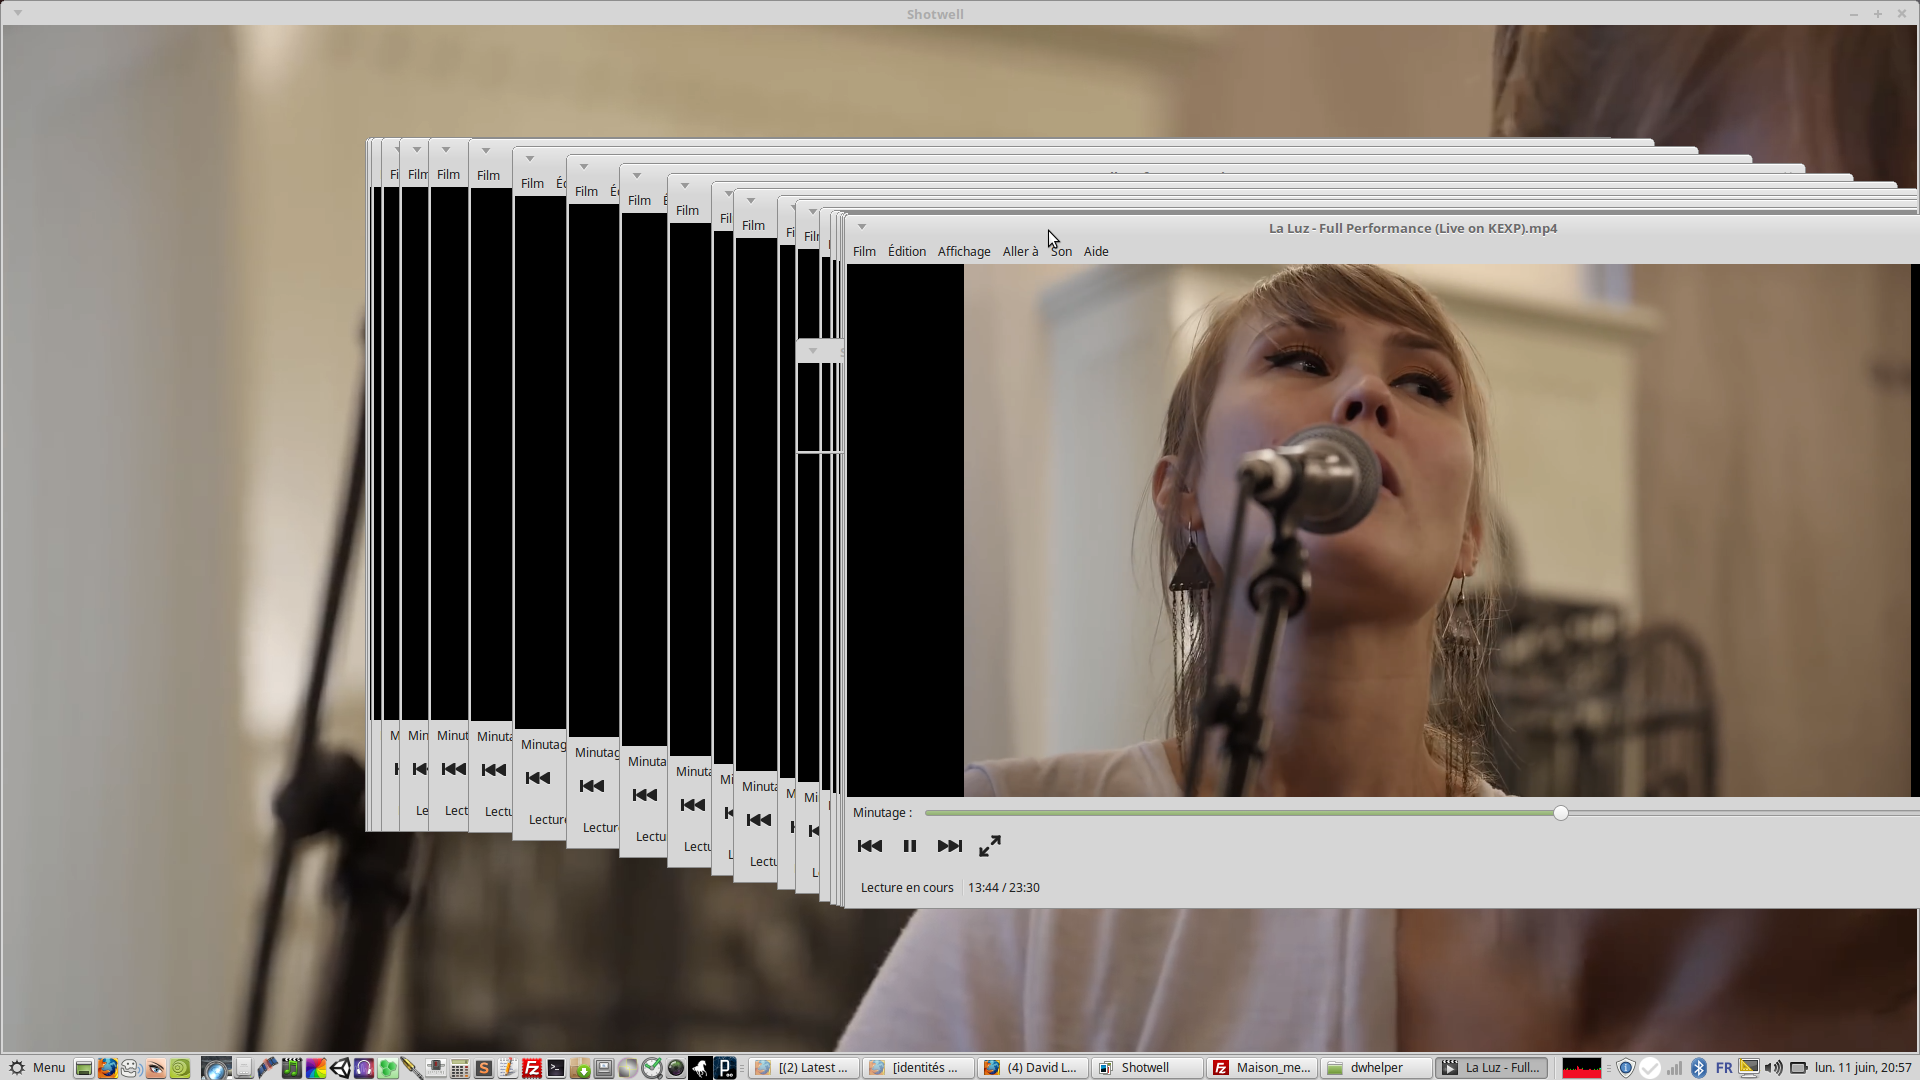The height and width of the screenshot is (1080, 1920).
Task: Open the volume speaker tray icon
Action: [1773, 1068]
